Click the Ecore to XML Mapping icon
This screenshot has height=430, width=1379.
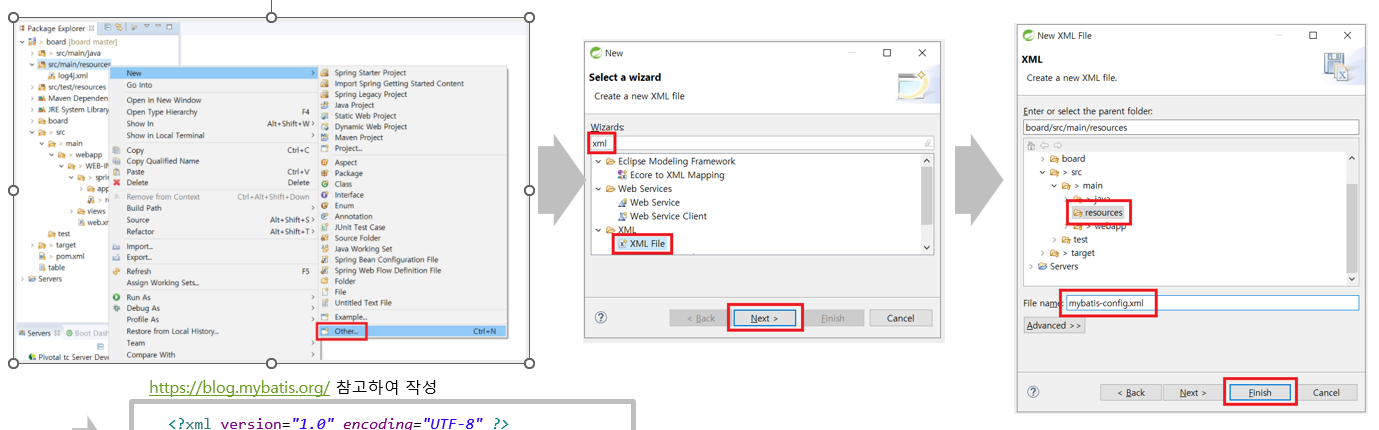[621, 175]
